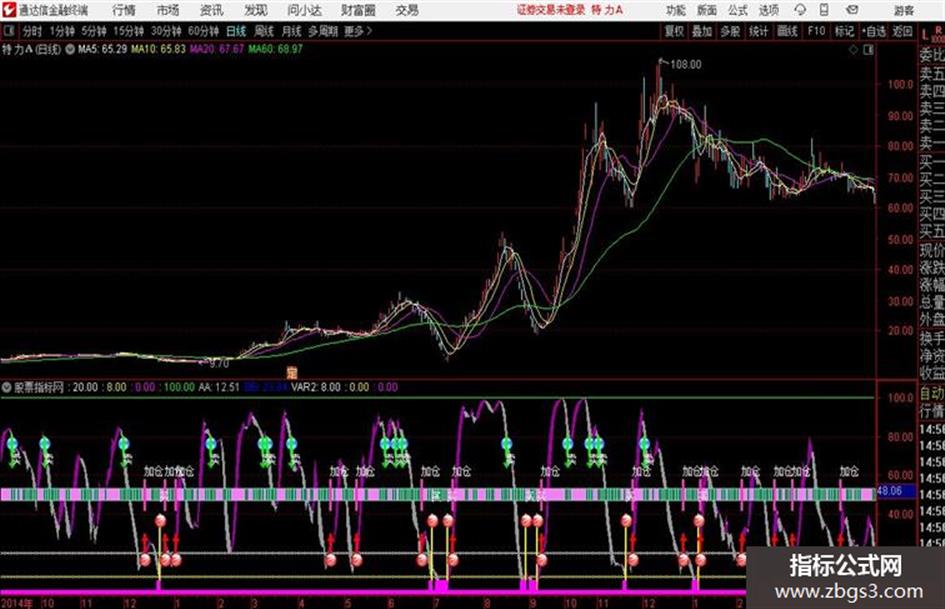Select the 日线 daily tab
Image resolution: width=945 pixels, height=609 pixels.
[236, 31]
